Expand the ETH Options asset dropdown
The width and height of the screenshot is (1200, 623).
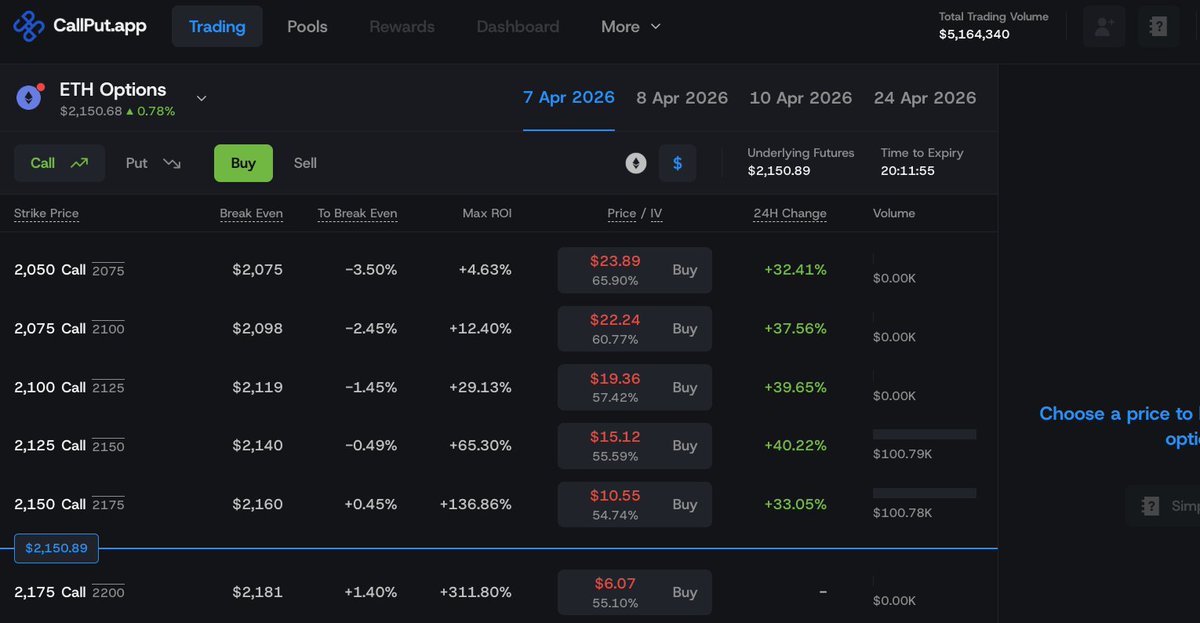[201, 98]
